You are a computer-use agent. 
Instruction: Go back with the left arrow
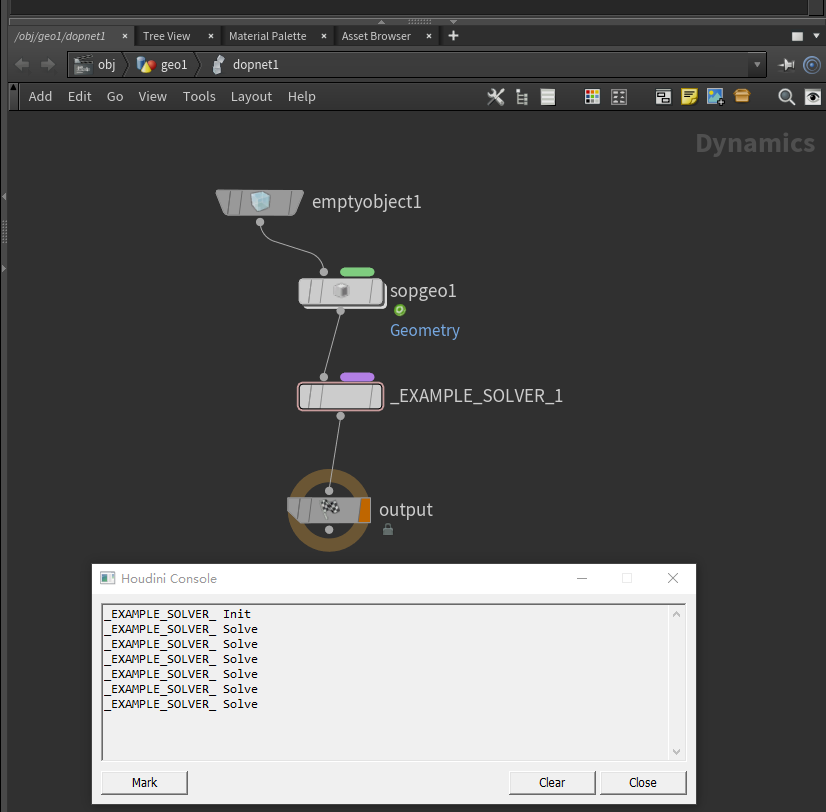(22, 65)
